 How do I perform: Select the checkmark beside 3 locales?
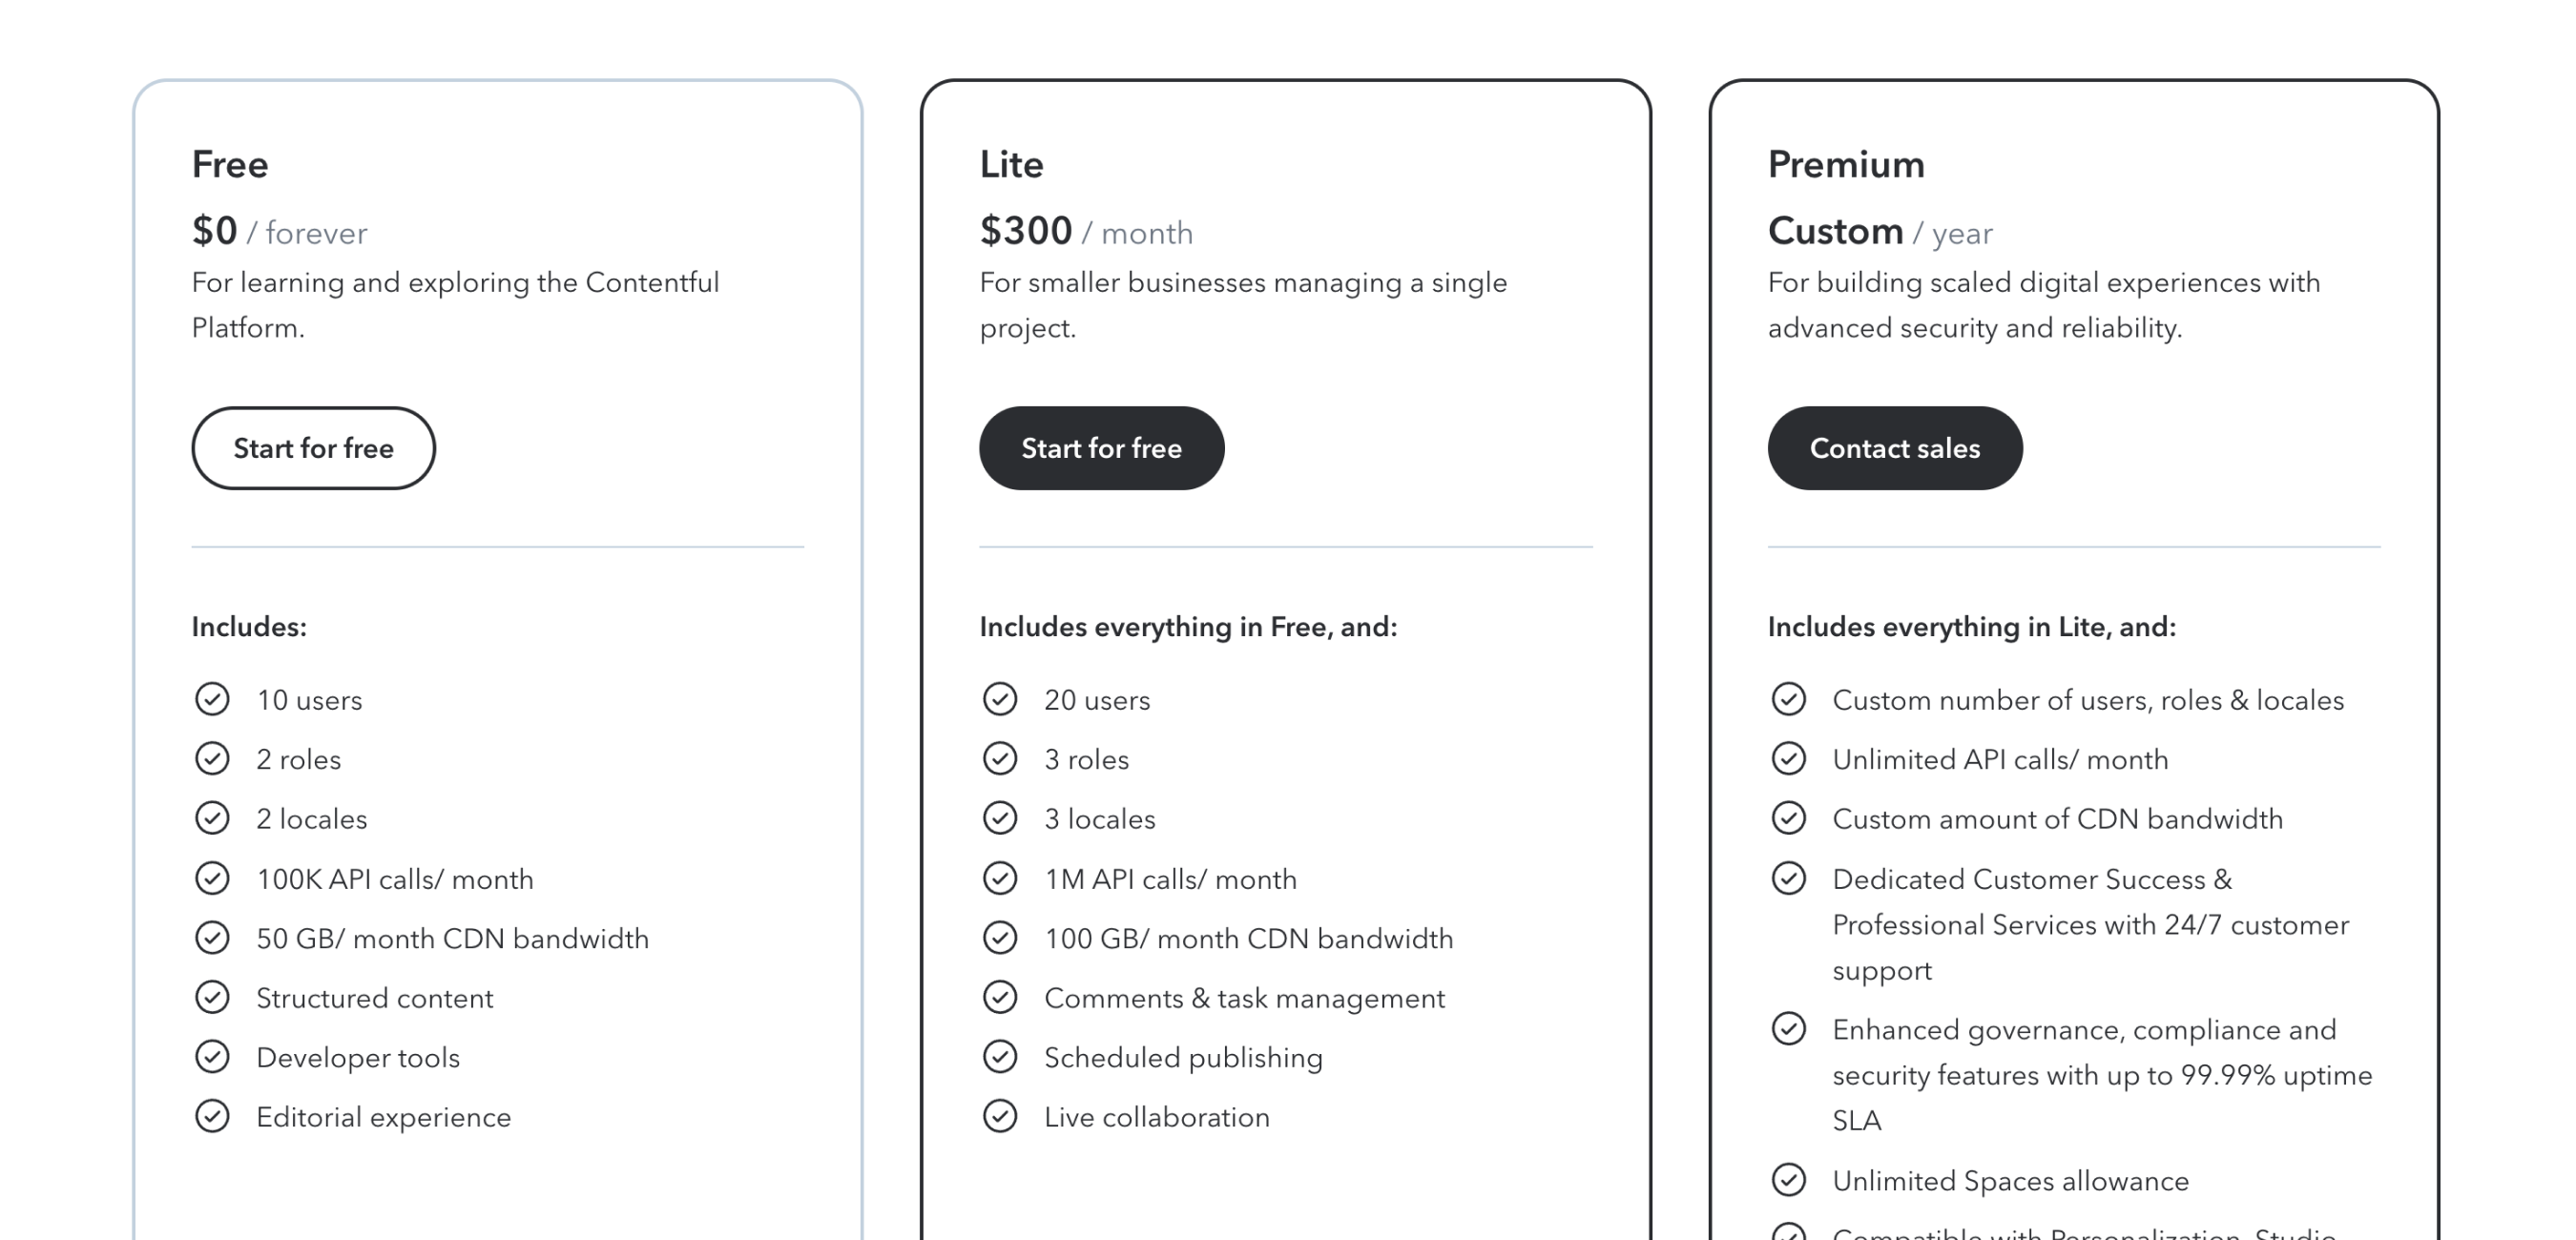tap(1000, 818)
